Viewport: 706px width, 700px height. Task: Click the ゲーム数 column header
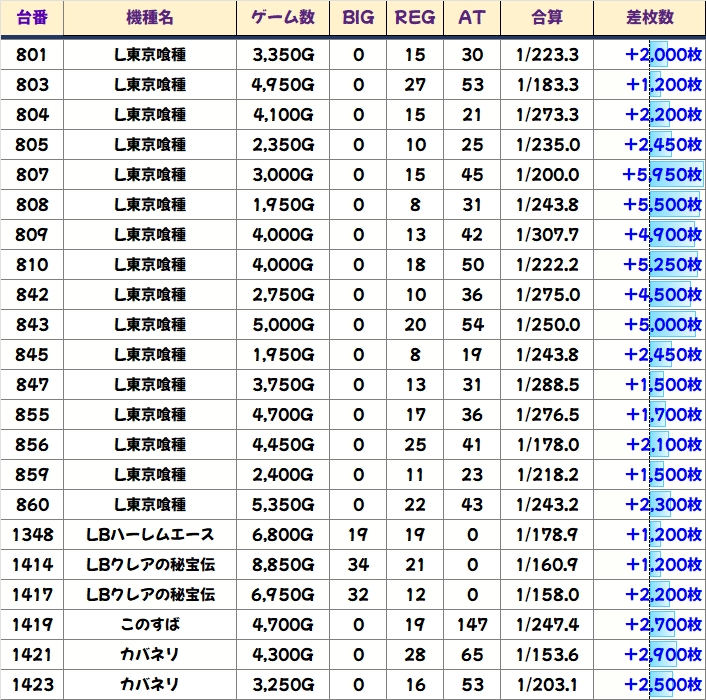tap(283, 18)
